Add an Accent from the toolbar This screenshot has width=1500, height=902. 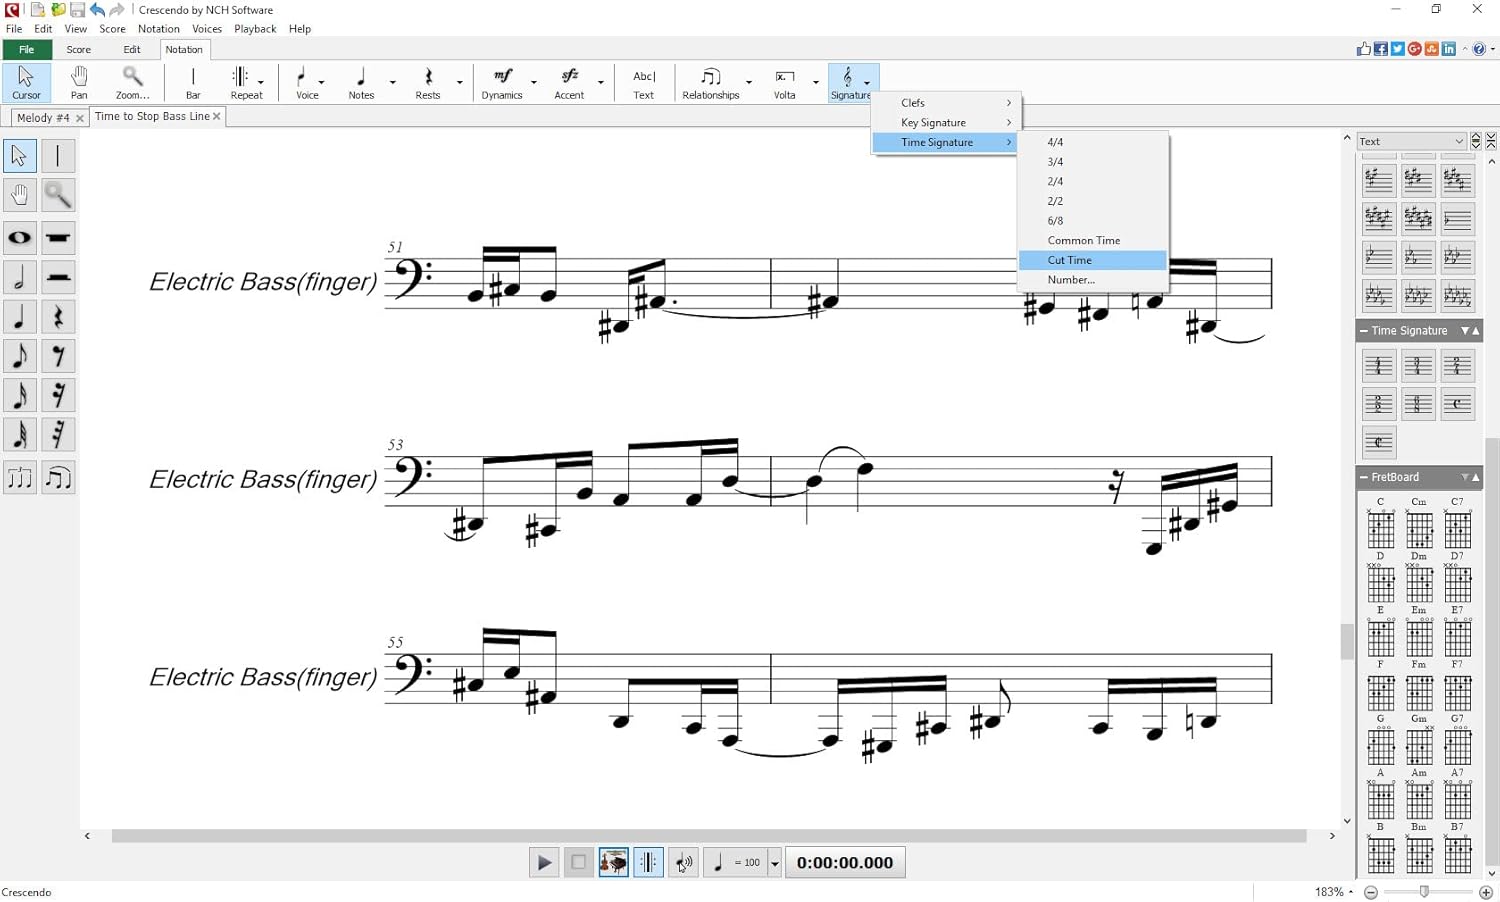pyautogui.click(x=569, y=80)
